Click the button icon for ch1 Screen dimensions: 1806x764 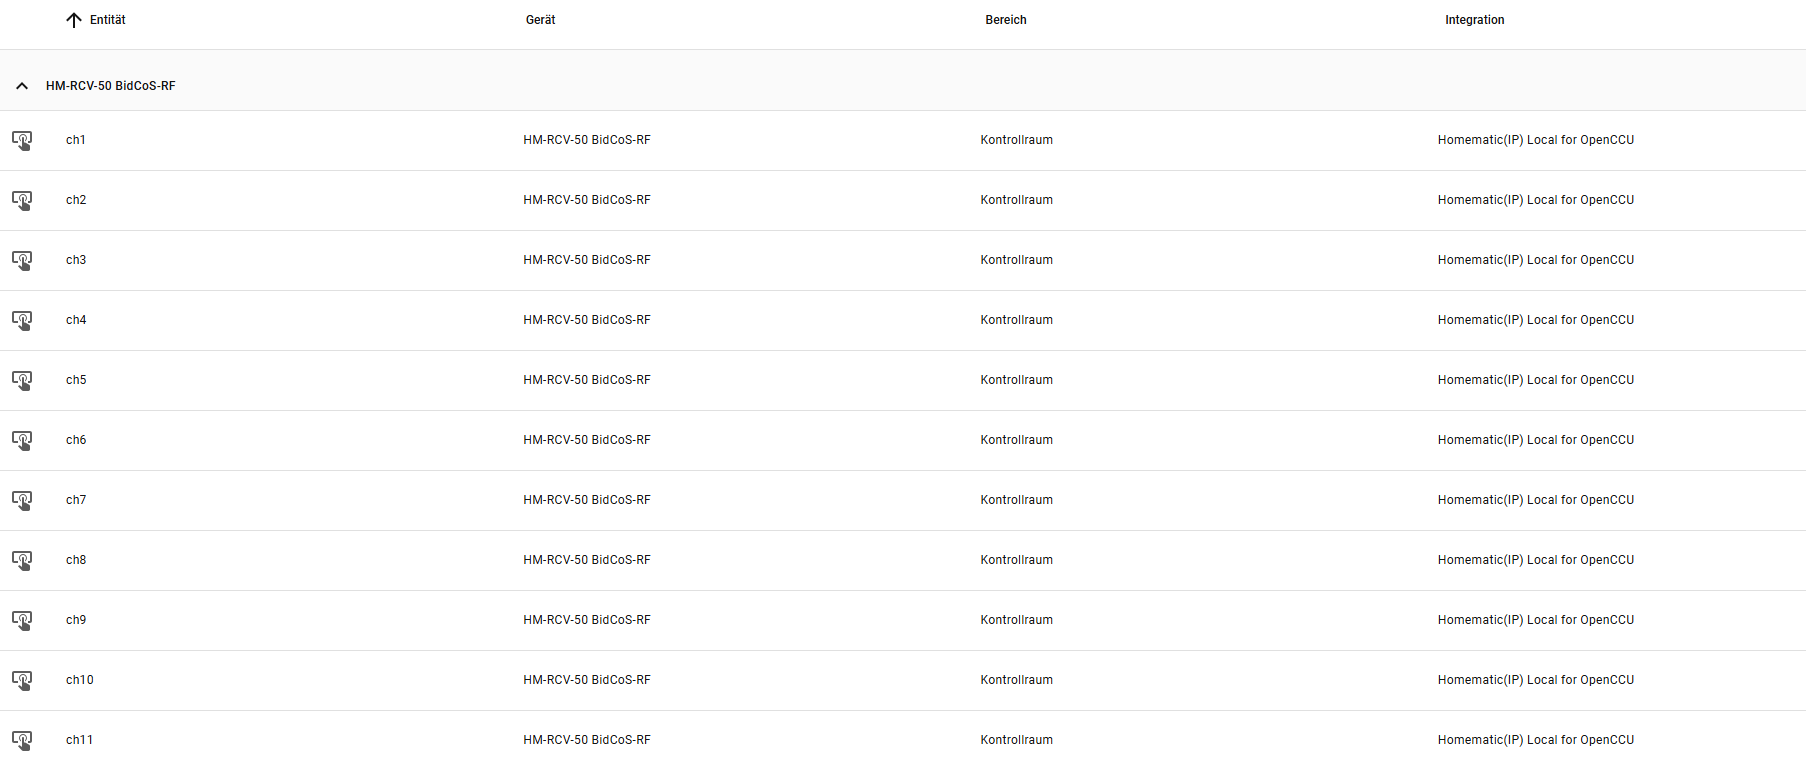(x=22, y=140)
